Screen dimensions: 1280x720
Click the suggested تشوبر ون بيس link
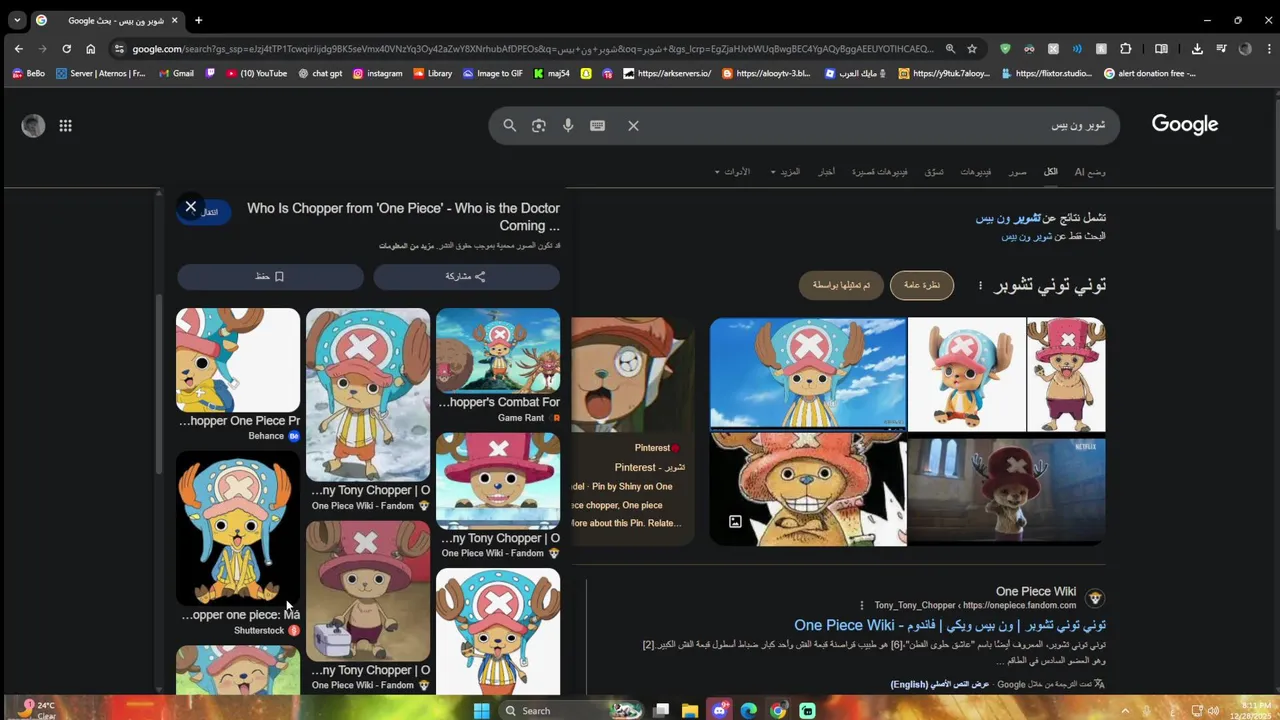click(x=1008, y=218)
